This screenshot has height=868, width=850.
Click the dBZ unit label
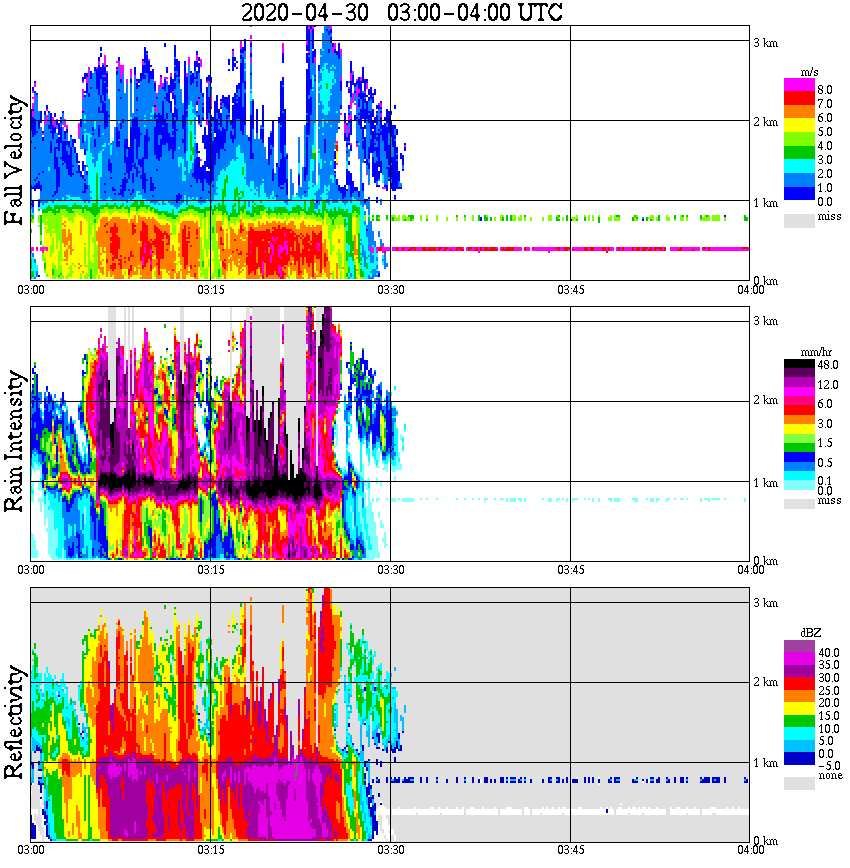811,633
